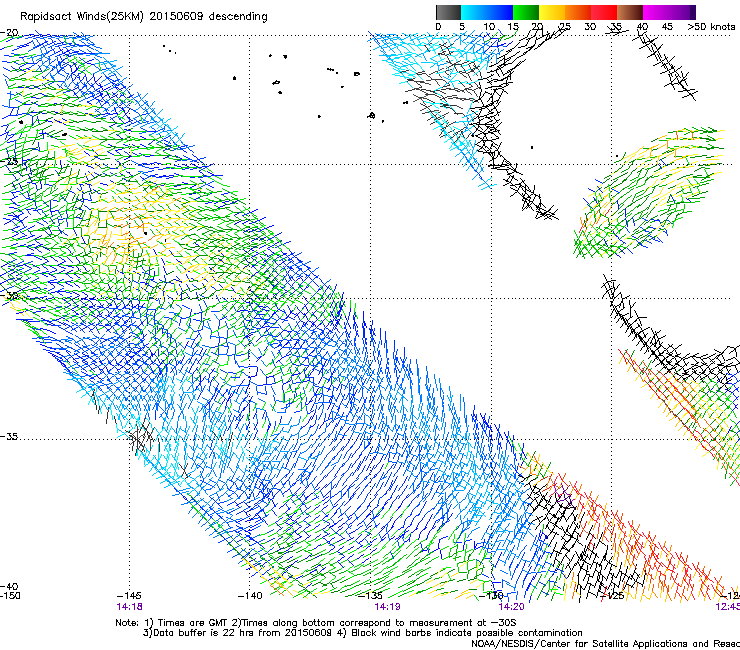Pick the brown 35–40 knots legend swatch

tap(630, 12)
